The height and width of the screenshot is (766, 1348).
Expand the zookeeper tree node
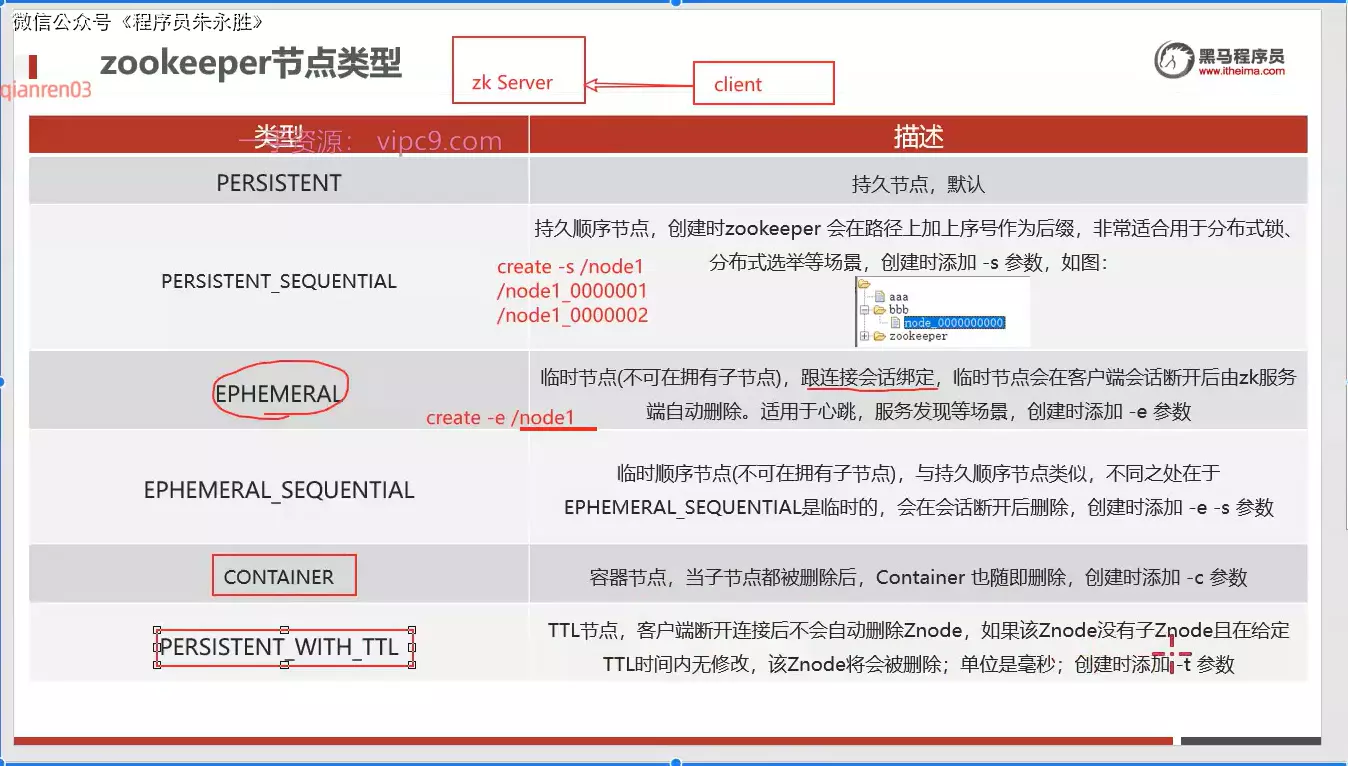click(864, 336)
